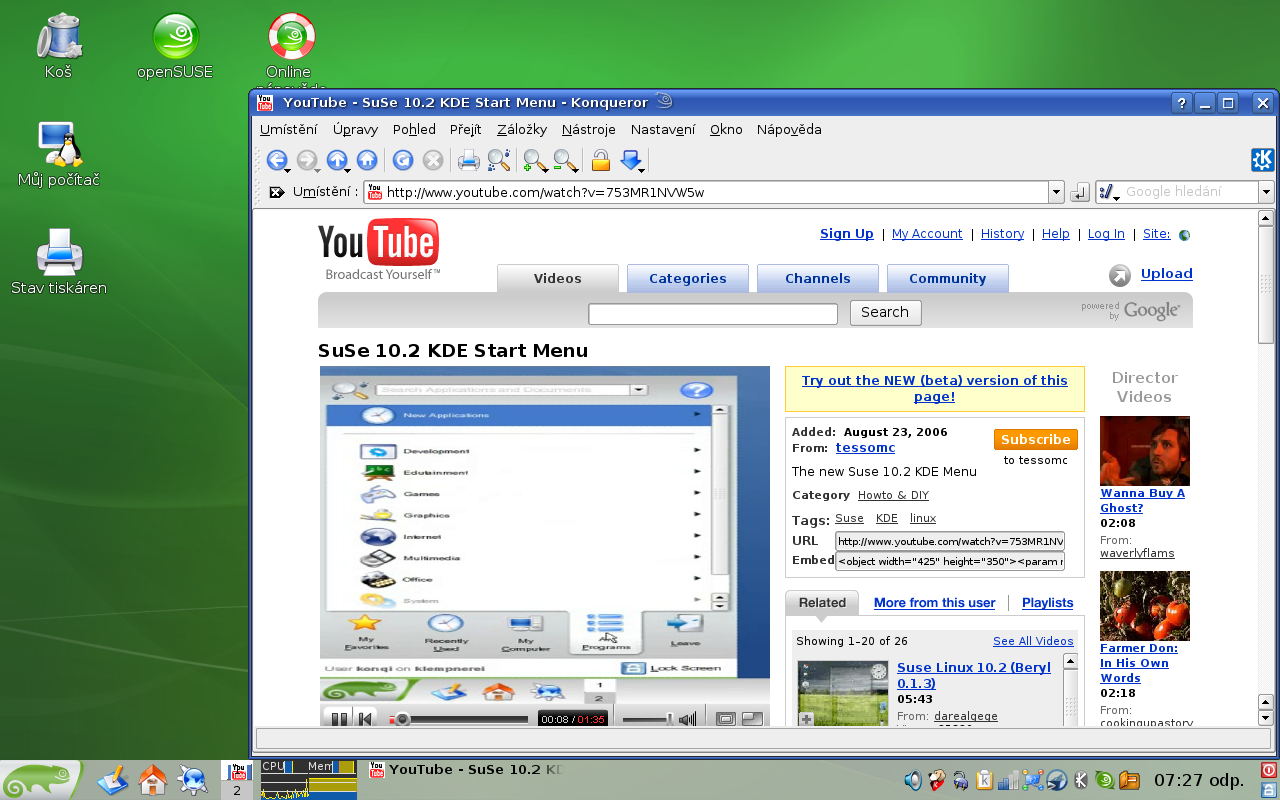Go up one level with Up arrow
The width and height of the screenshot is (1280, 800).
coord(337,160)
